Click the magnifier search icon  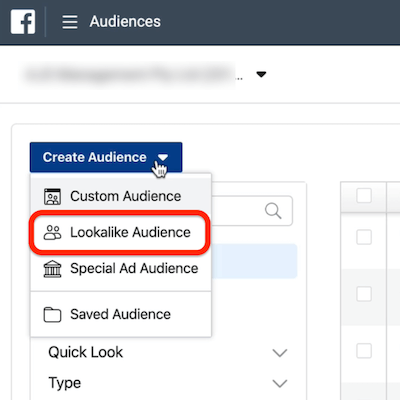(273, 211)
